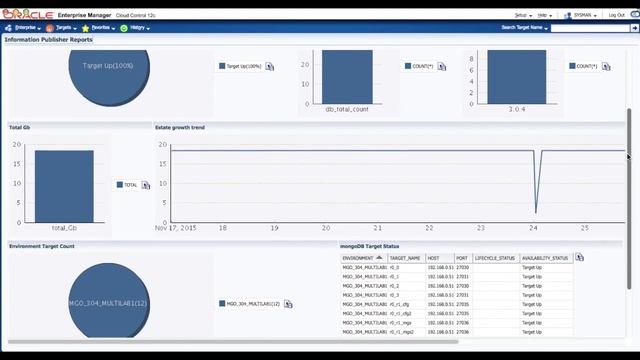
Task: Sort by LIFECYCLE_STATUS column header
Action: pyautogui.click(x=495, y=258)
